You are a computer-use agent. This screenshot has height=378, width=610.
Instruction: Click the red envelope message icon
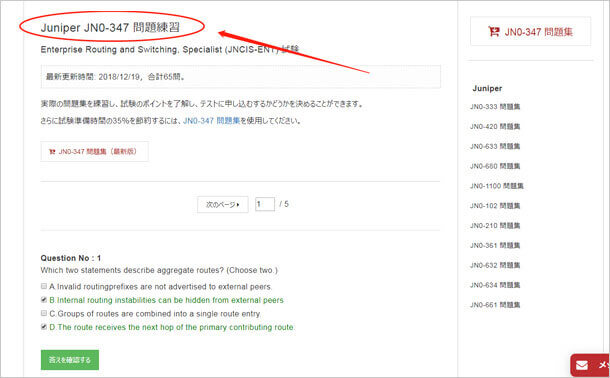point(582,365)
